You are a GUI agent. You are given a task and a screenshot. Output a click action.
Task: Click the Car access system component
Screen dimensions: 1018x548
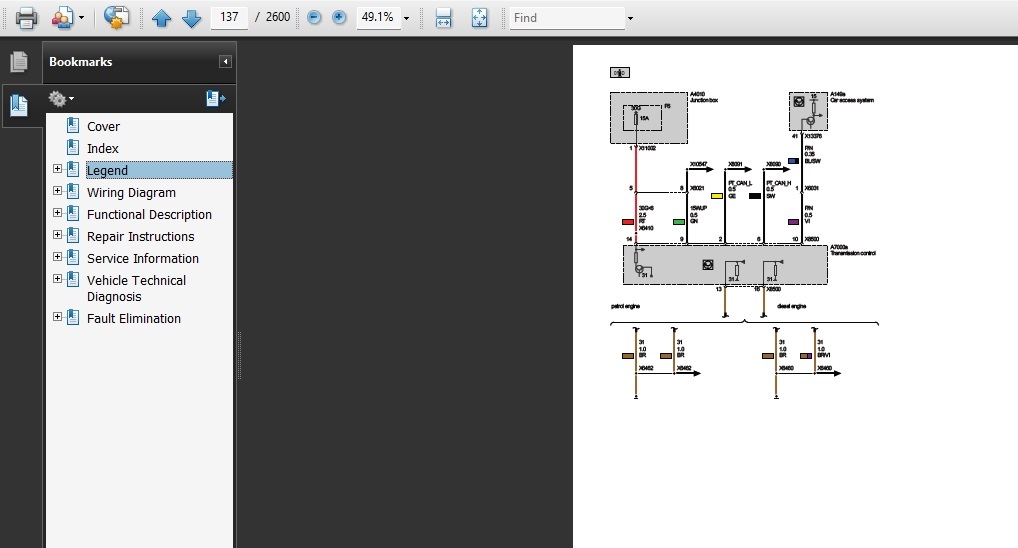tap(808, 111)
